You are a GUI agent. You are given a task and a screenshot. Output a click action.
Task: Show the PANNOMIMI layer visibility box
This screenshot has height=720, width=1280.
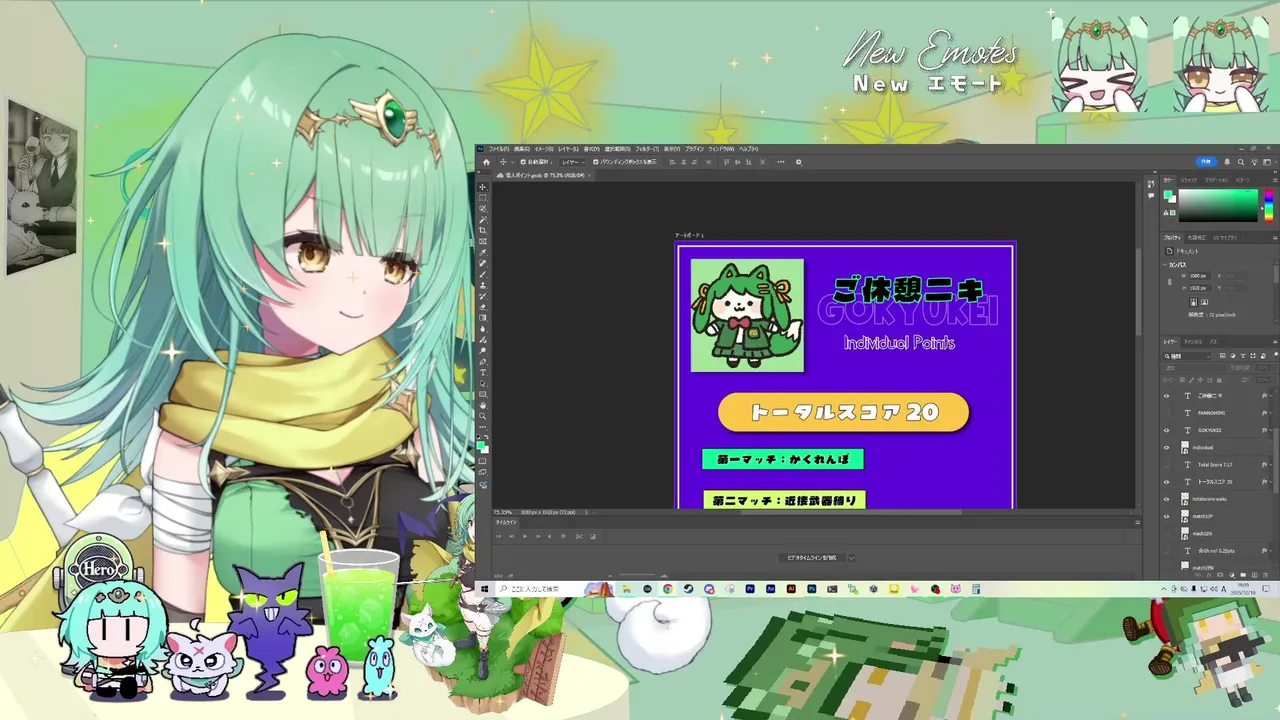1166,413
